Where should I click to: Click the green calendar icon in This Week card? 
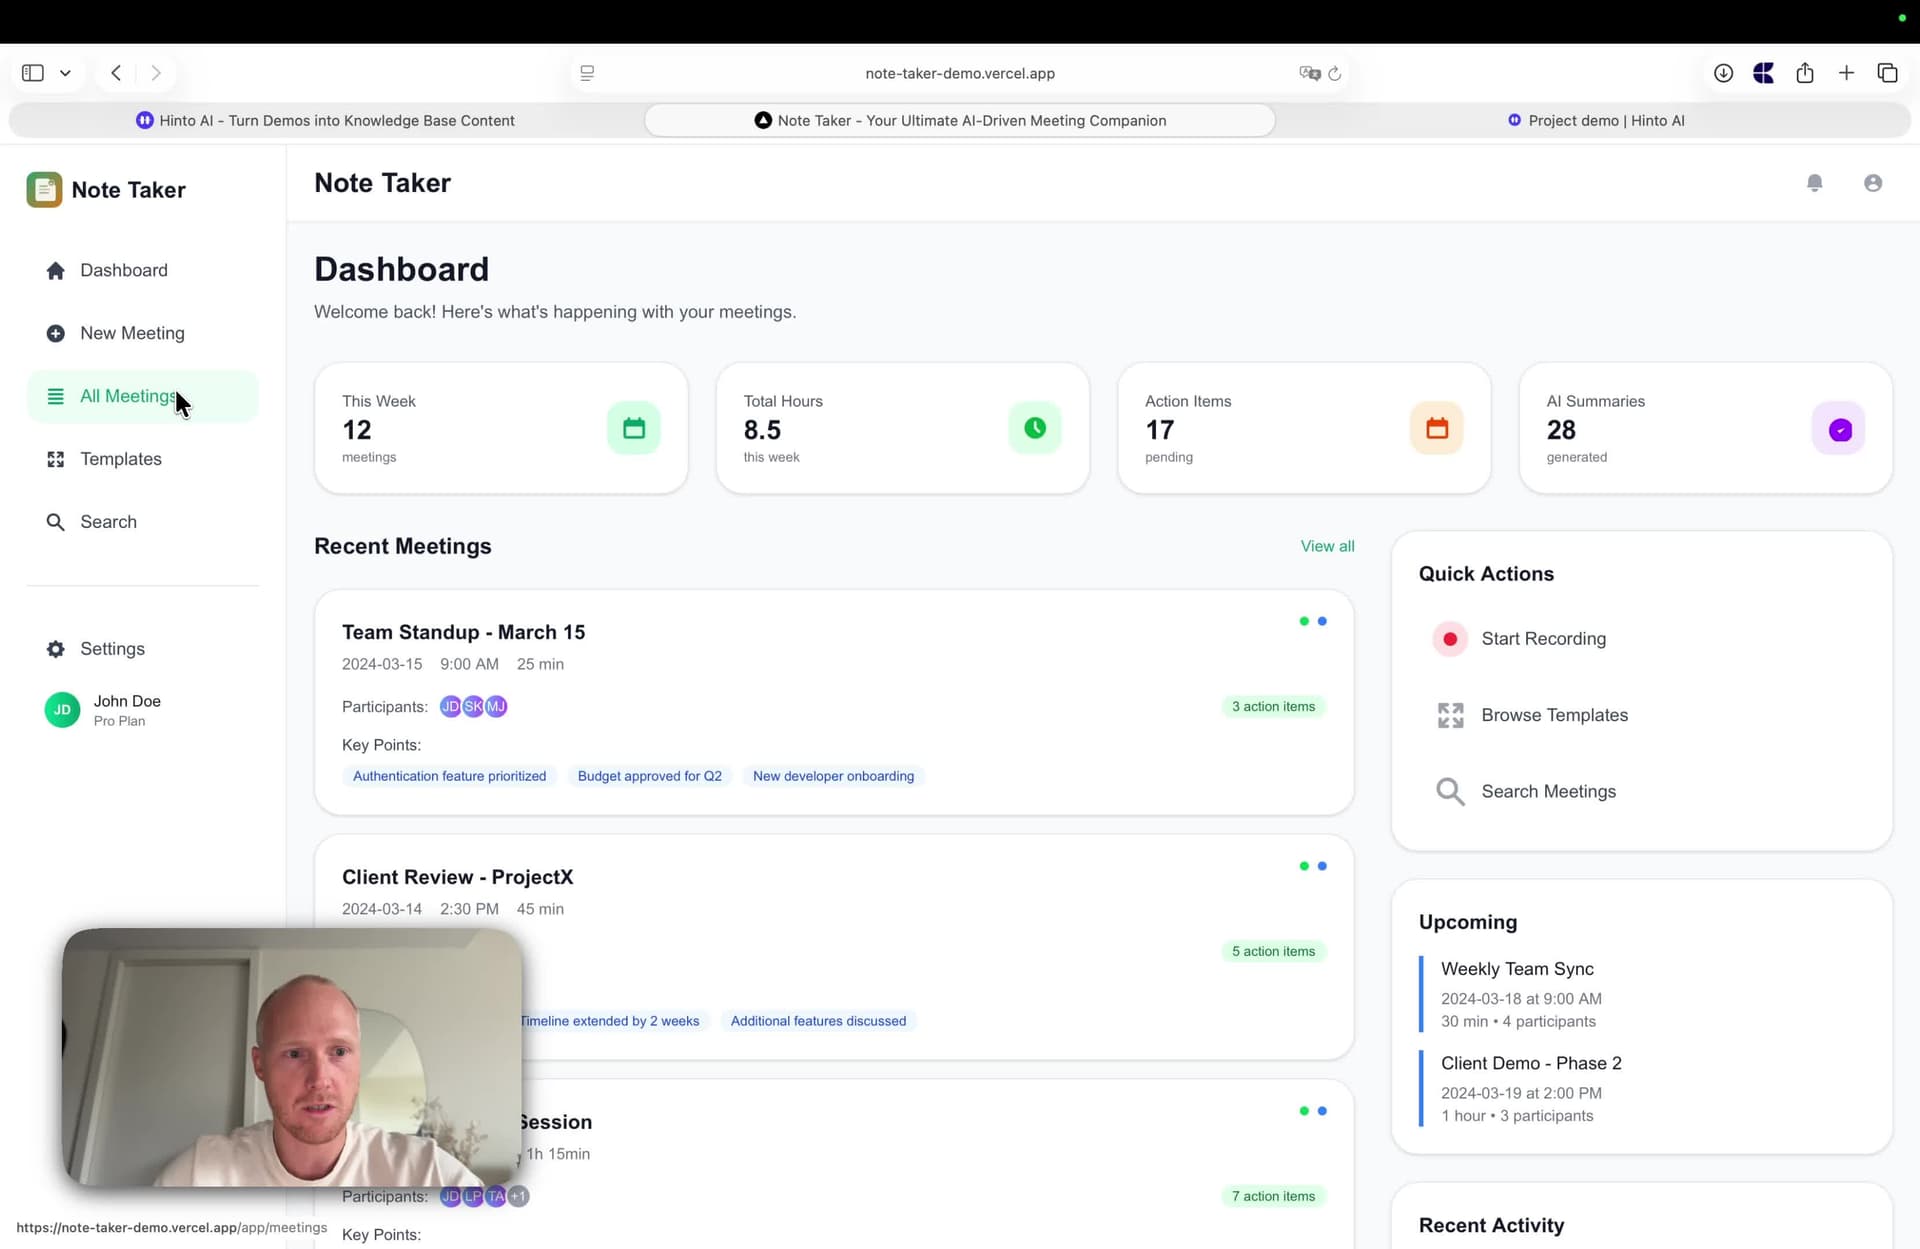(634, 429)
